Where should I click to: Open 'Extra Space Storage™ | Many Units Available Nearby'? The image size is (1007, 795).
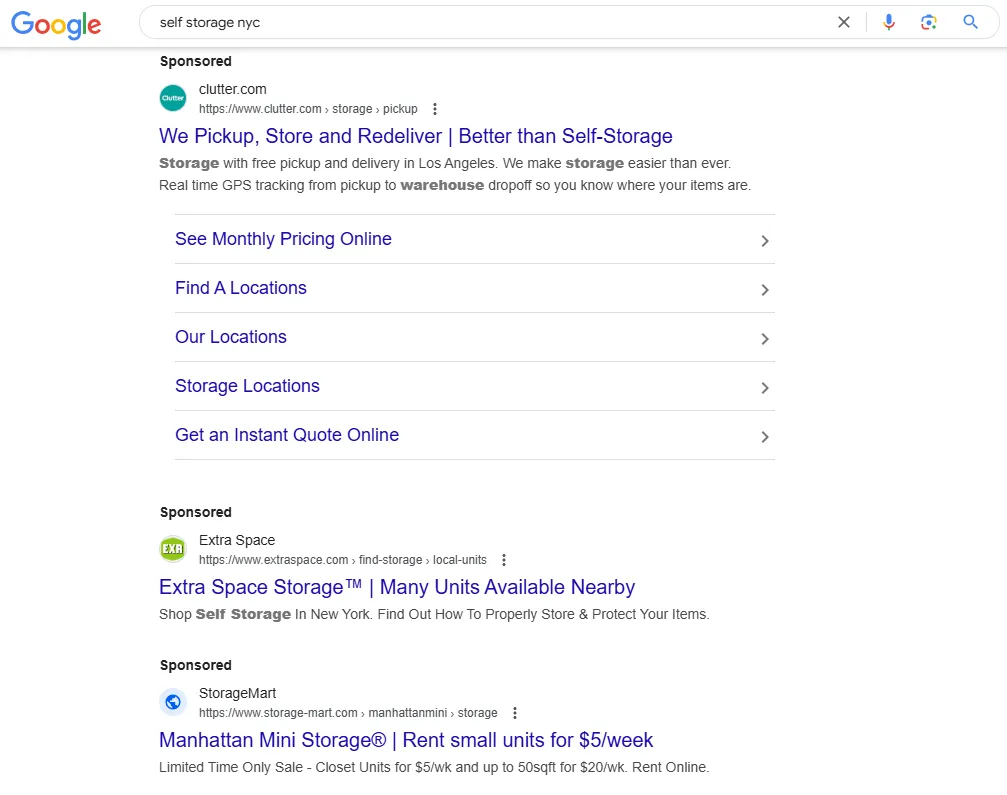(397, 587)
